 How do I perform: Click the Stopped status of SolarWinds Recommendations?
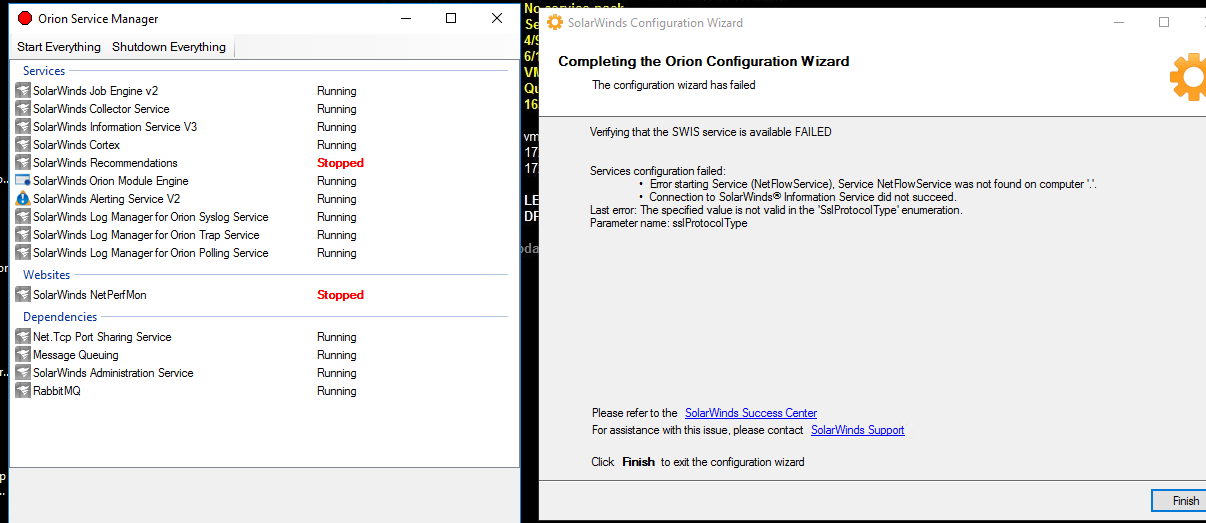[x=340, y=163]
